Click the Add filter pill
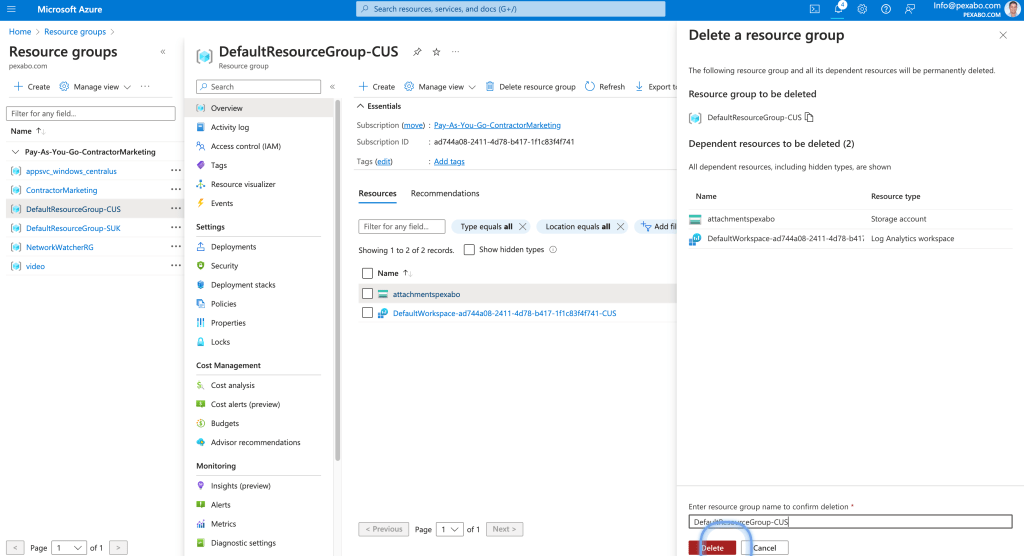The height and width of the screenshot is (556, 1024). point(658,227)
